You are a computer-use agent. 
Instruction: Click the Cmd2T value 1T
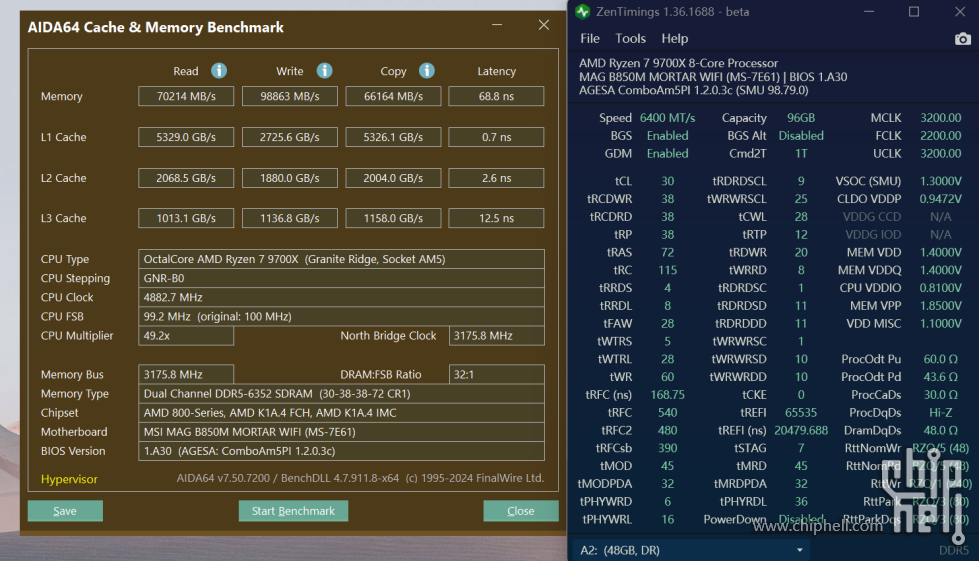[801, 154]
